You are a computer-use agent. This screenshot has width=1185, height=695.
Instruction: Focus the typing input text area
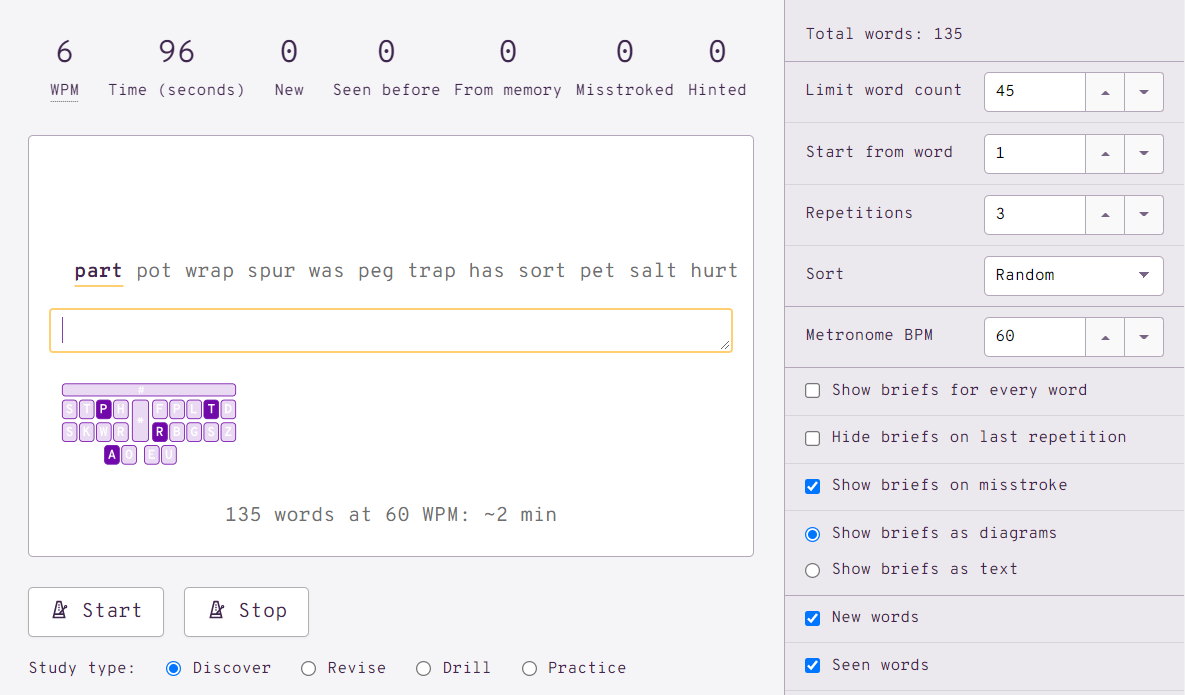point(390,330)
